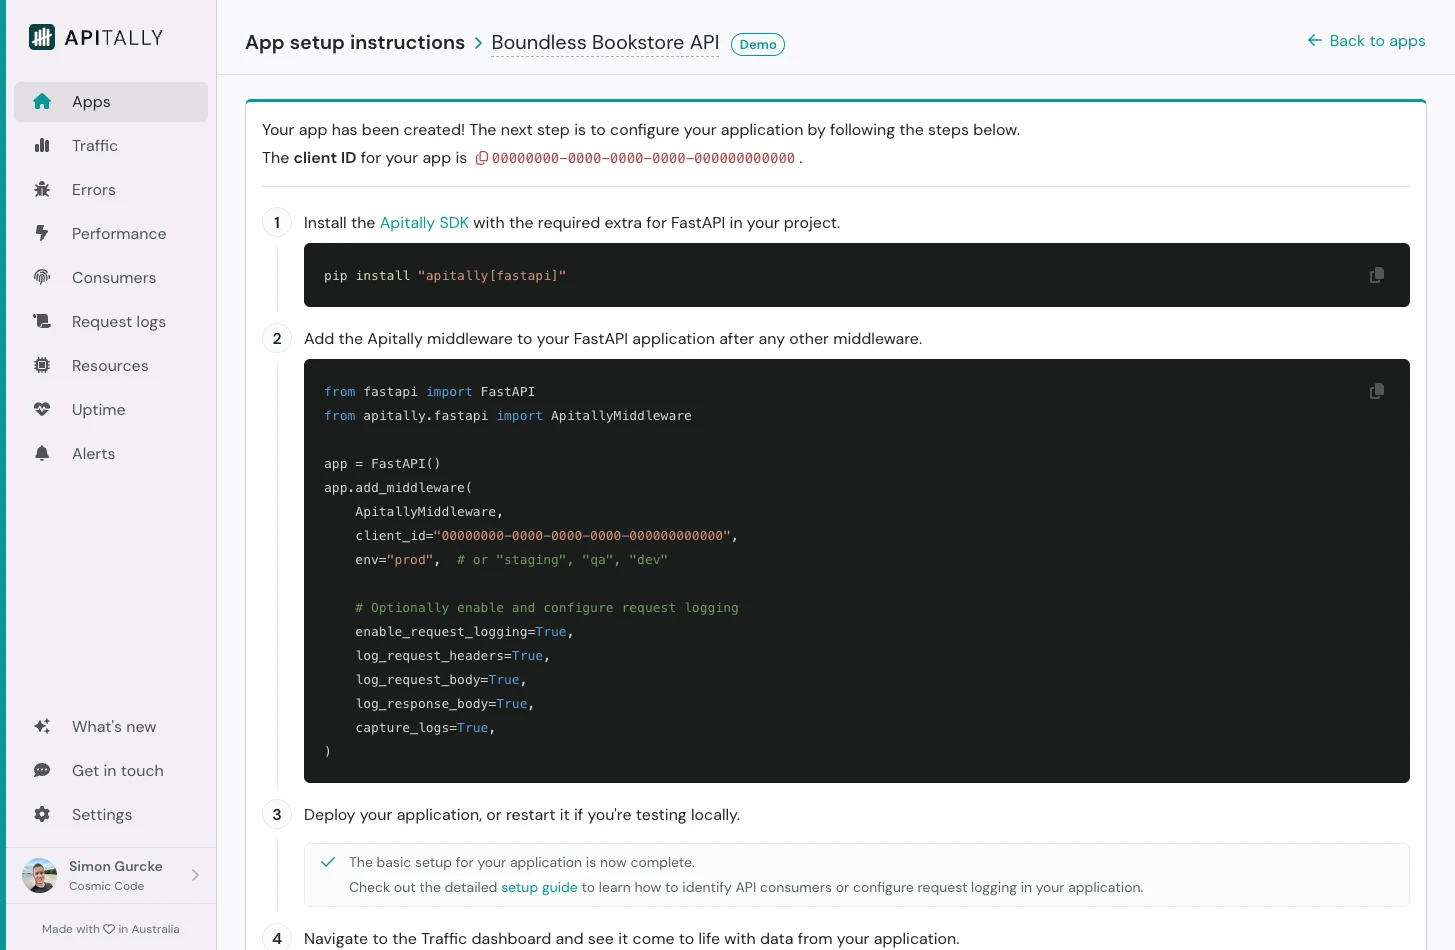1455x950 pixels.
Task: Copy the FastAPI middleware code snippet
Action: [x=1377, y=390]
